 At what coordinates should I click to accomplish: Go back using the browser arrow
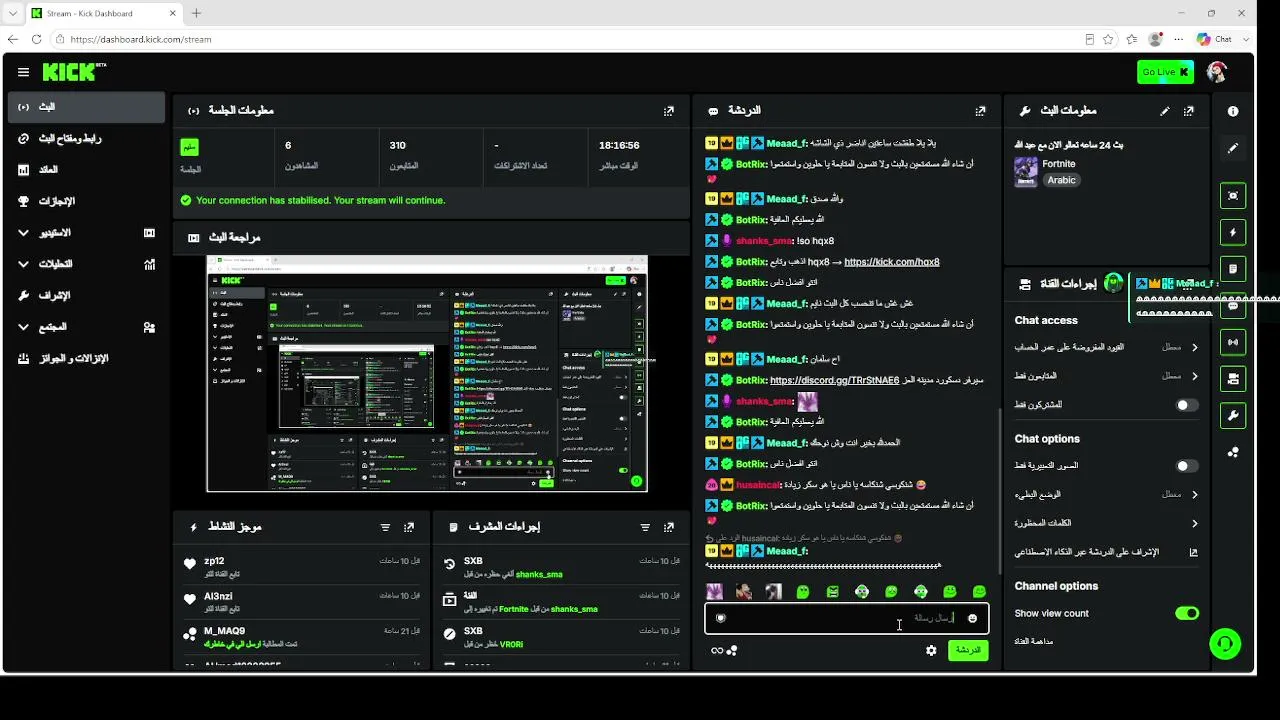13,39
